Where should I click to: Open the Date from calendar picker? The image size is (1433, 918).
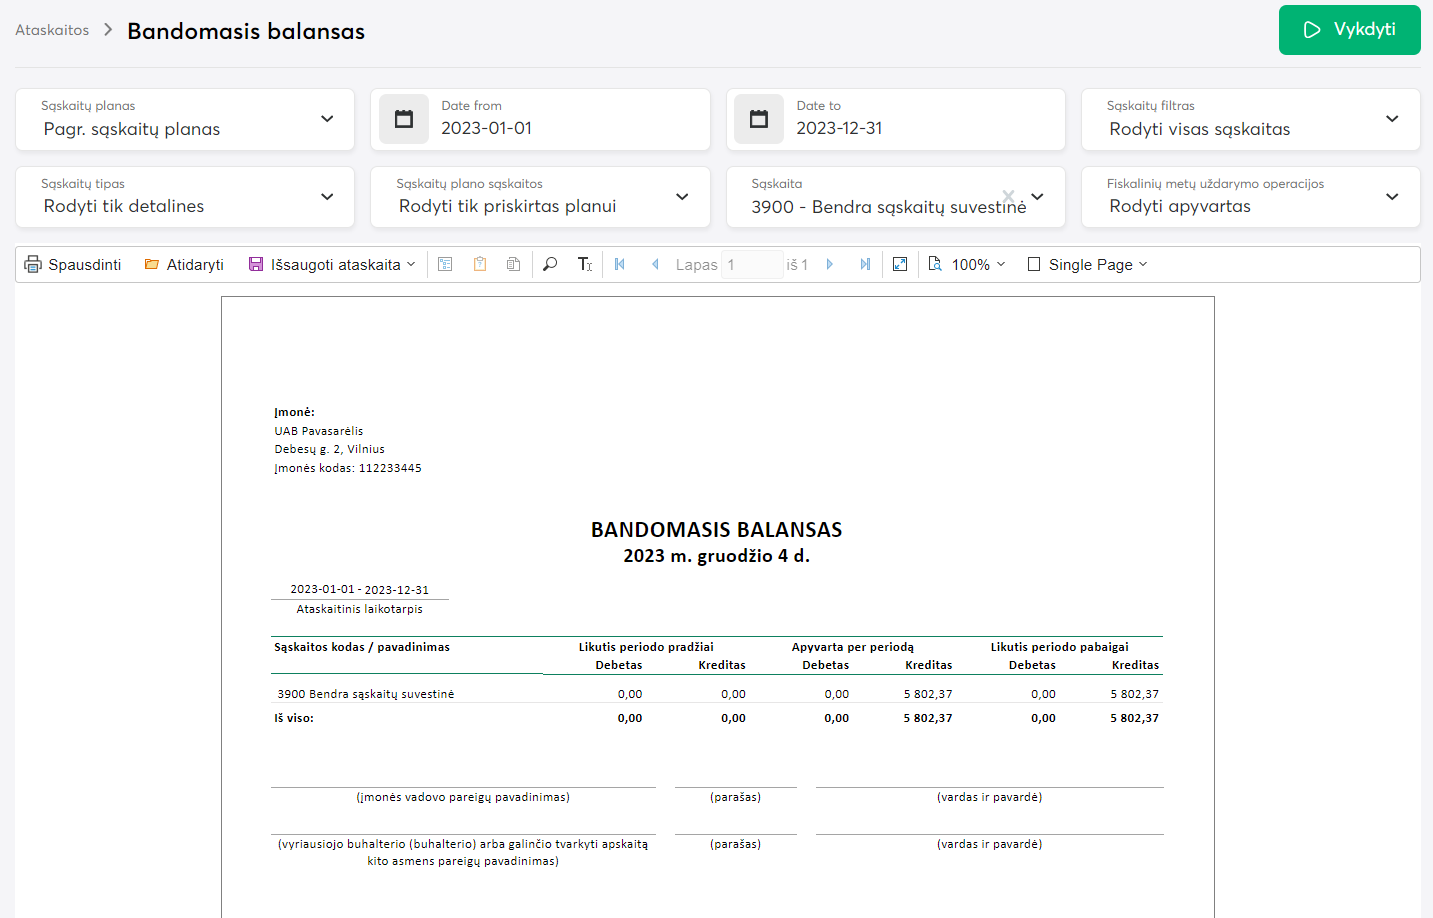tap(404, 119)
